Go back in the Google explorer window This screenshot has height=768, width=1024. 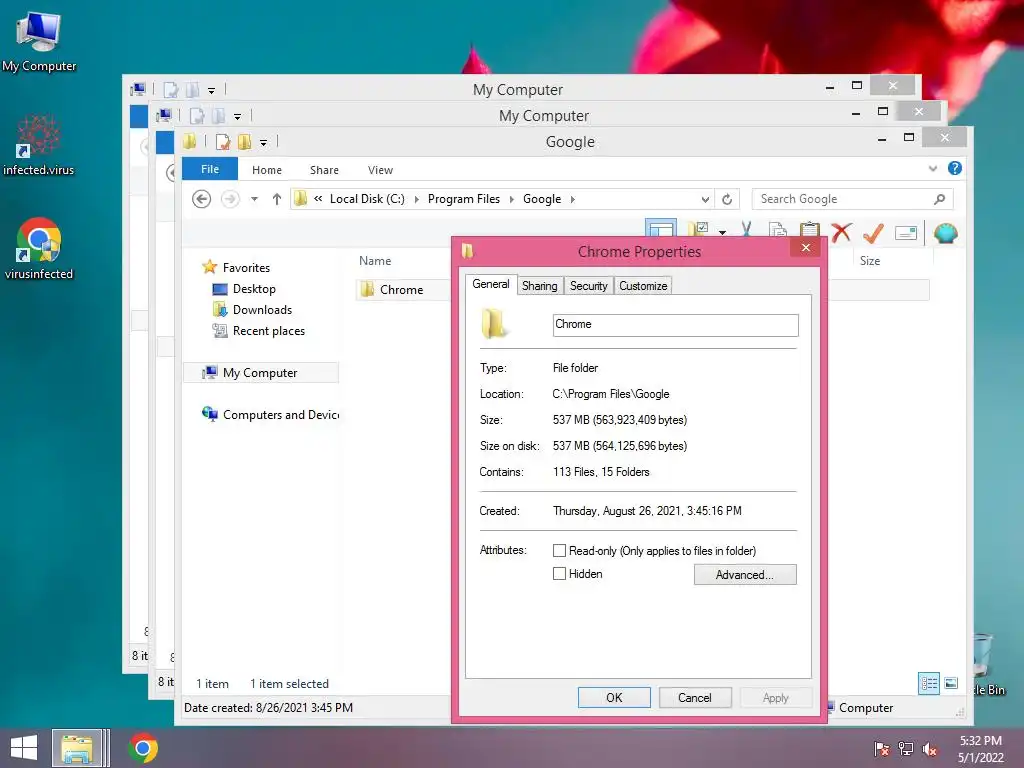click(x=201, y=199)
